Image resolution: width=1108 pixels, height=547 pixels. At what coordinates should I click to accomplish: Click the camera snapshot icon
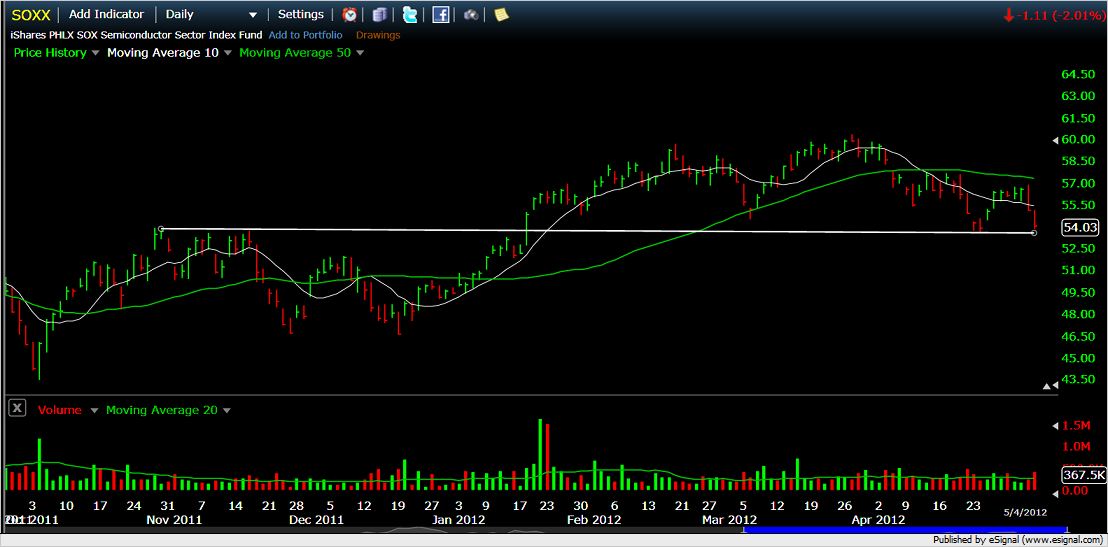click(x=471, y=15)
